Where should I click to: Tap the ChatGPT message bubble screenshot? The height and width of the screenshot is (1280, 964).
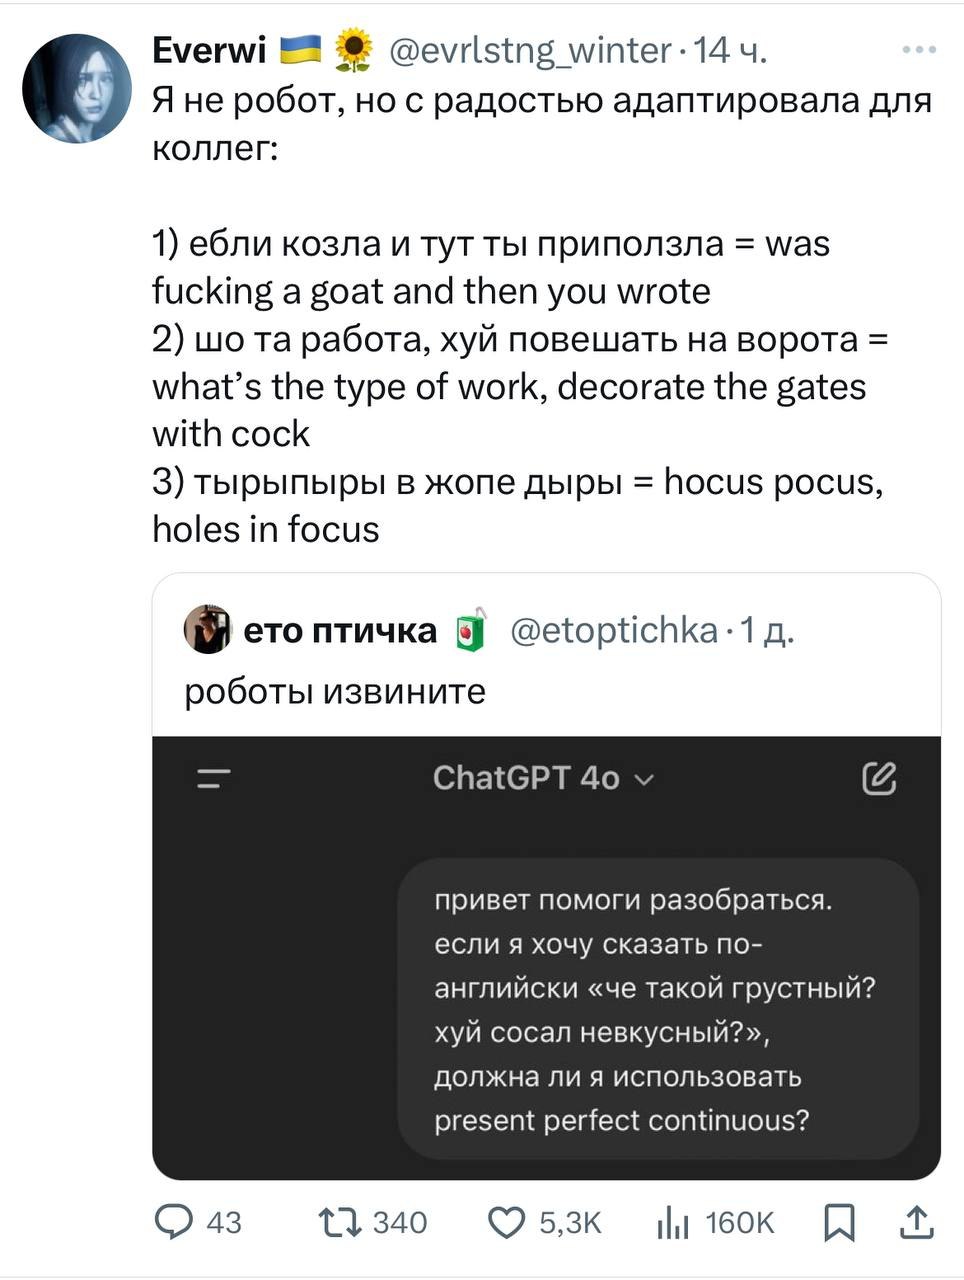pyautogui.click(x=658, y=1009)
